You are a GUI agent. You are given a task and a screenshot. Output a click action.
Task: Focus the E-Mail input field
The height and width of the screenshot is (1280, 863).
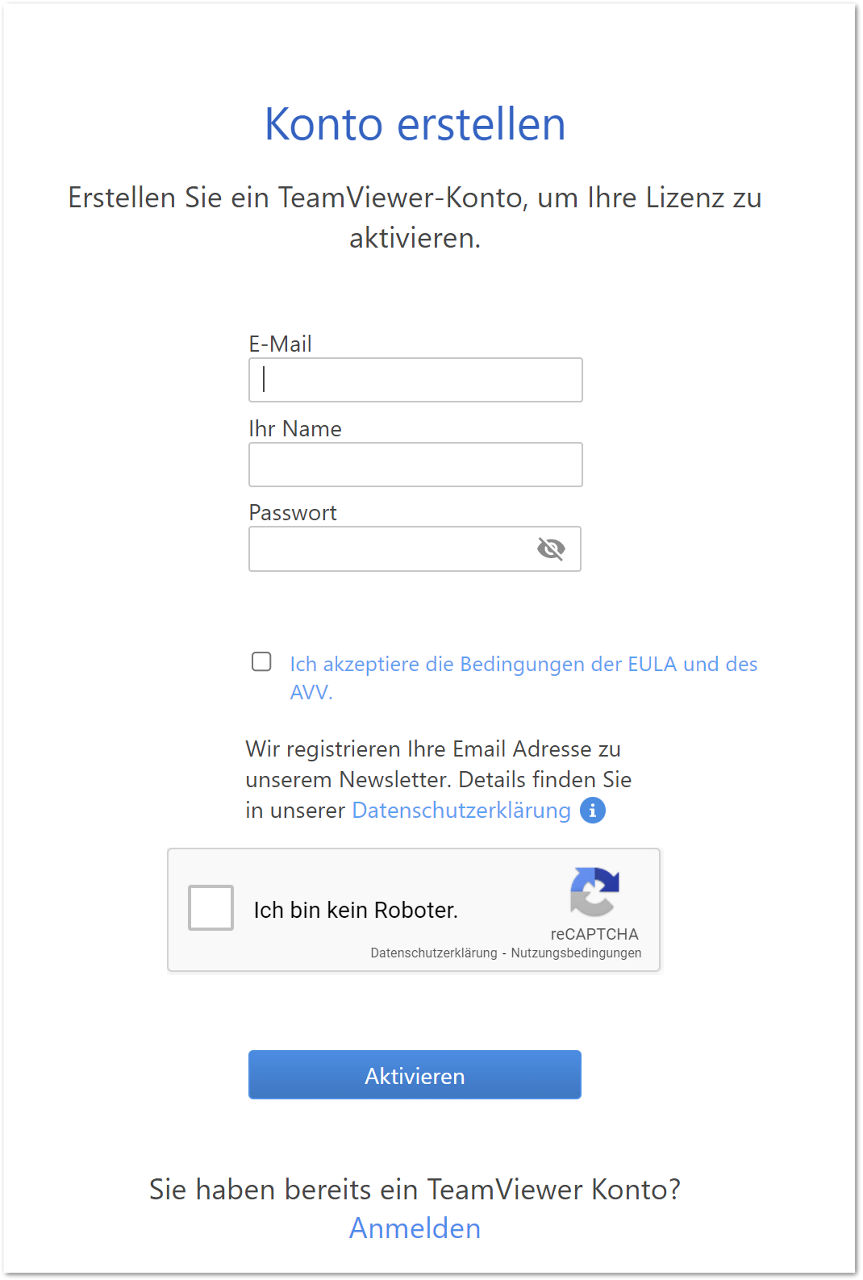415,380
